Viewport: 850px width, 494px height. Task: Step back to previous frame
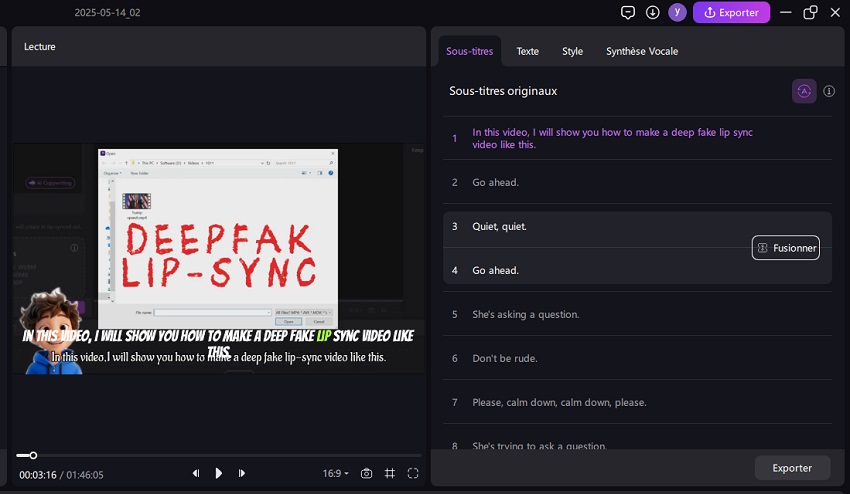(x=196, y=473)
